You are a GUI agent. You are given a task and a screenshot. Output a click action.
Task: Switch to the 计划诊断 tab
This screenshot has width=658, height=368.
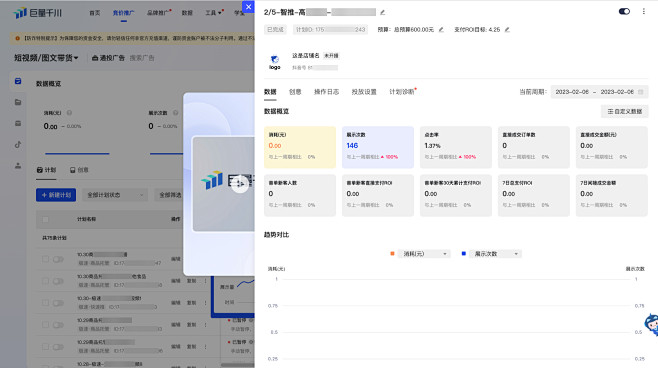tap(402, 92)
